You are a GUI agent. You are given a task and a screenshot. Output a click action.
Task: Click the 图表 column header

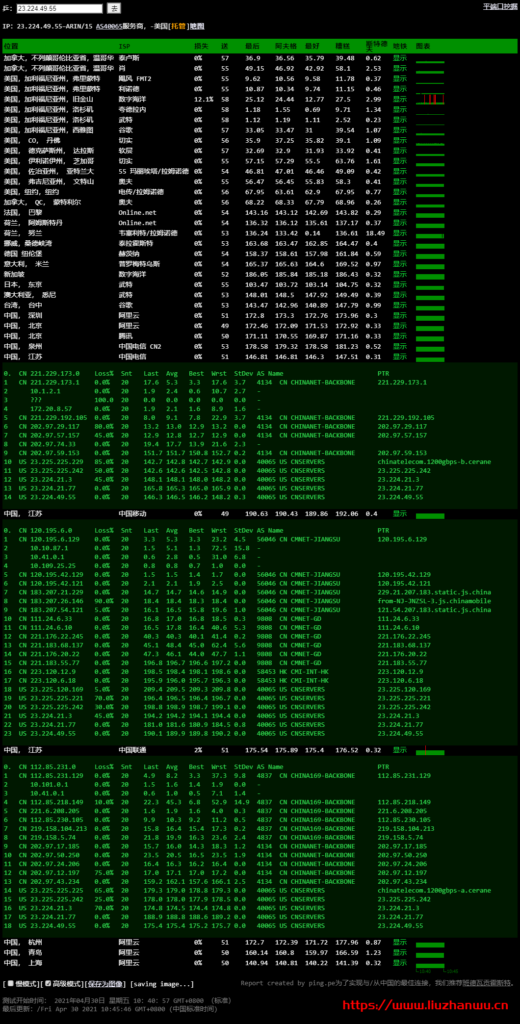(x=423, y=46)
